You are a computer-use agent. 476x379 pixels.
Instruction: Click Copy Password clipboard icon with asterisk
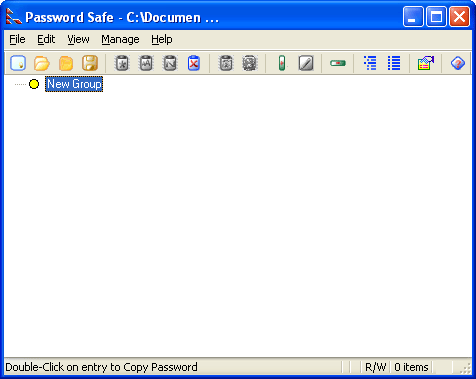coord(122,63)
